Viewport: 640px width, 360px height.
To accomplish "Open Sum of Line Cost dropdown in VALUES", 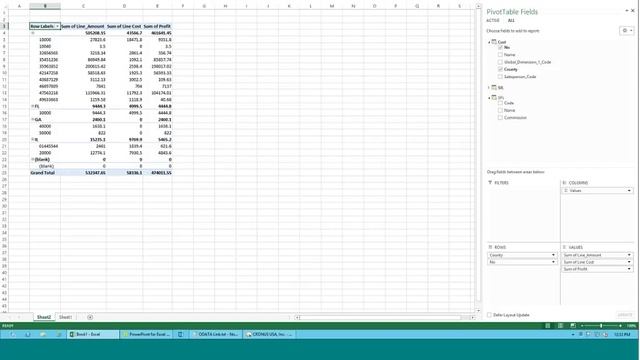I will click(629, 262).
